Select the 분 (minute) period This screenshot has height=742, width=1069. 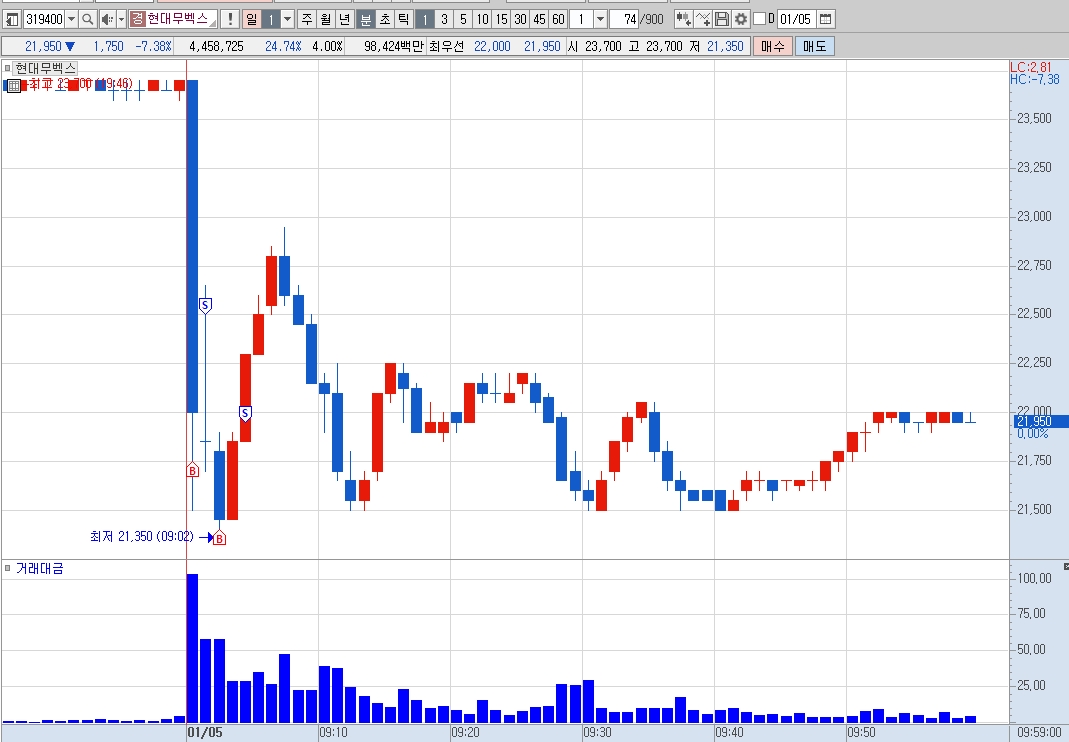(x=365, y=19)
